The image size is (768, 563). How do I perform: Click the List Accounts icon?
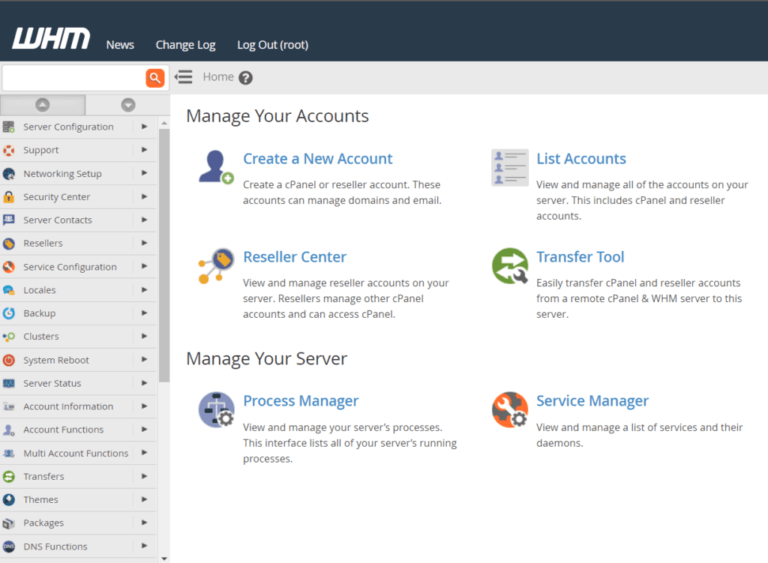(x=509, y=167)
